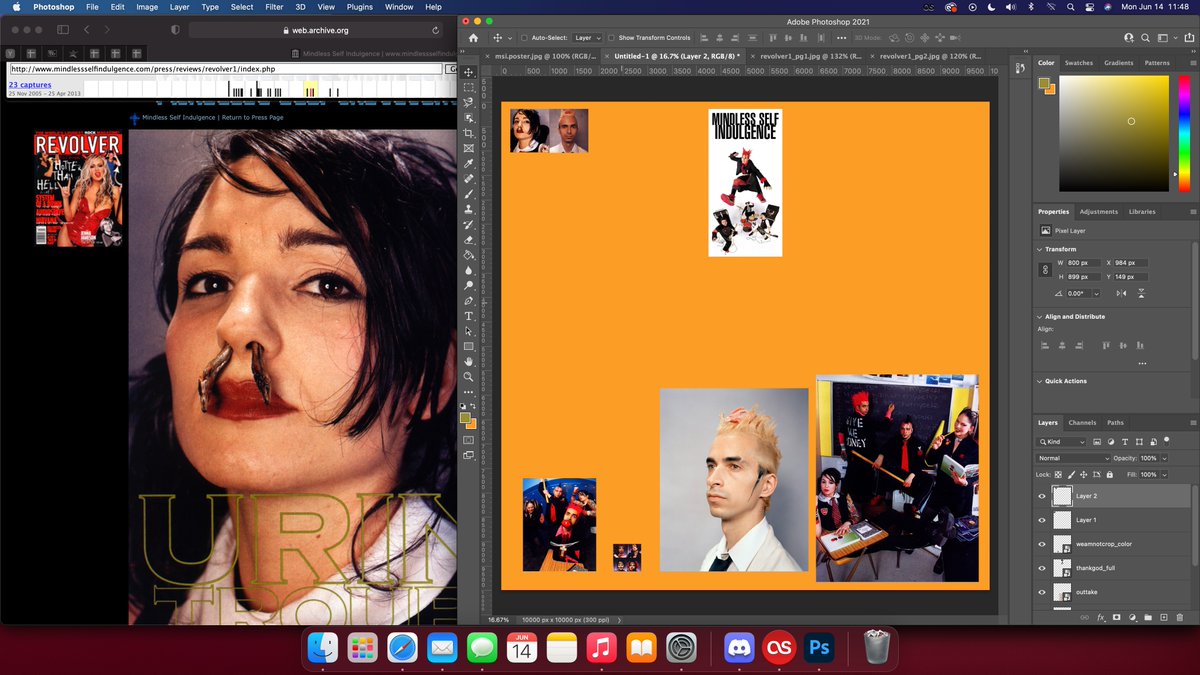Add a layer mask

(x=1117, y=617)
